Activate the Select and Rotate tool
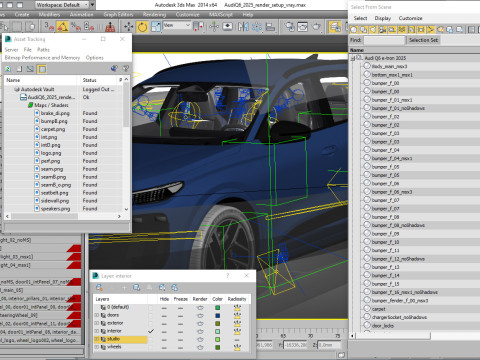This screenshot has height=360, width=480. click(x=142, y=27)
